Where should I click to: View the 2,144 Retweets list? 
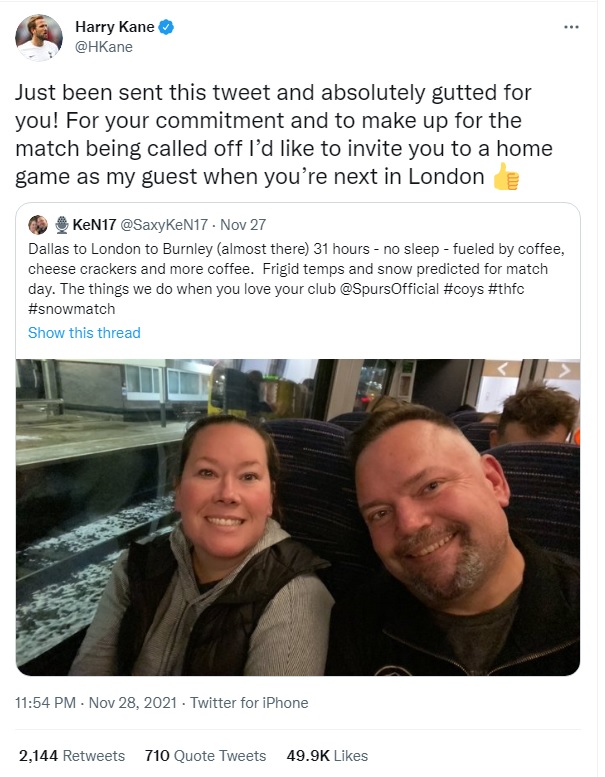pyautogui.click(x=72, y=756)
